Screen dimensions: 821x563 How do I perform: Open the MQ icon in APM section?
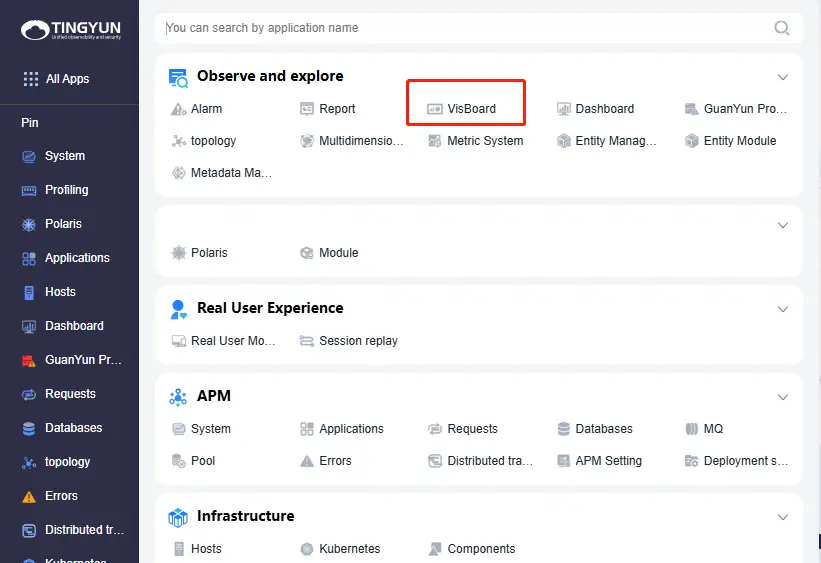[x=691, y=429]
